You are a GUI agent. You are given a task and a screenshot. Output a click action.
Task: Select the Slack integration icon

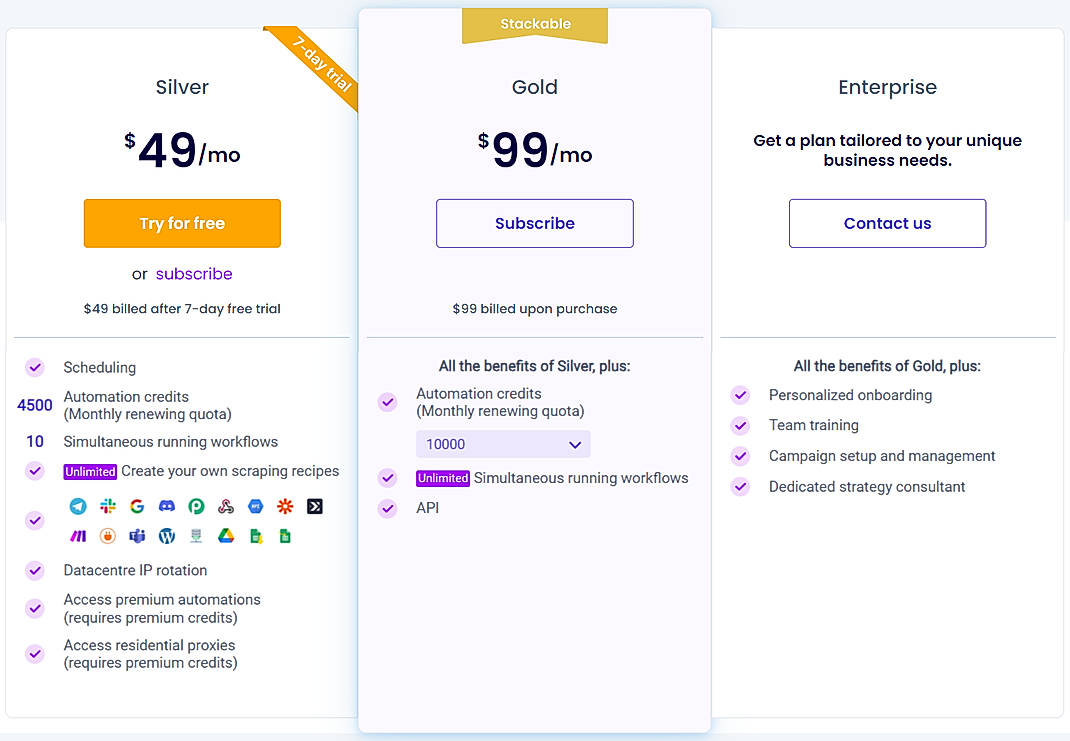click(x=108, y=506)
